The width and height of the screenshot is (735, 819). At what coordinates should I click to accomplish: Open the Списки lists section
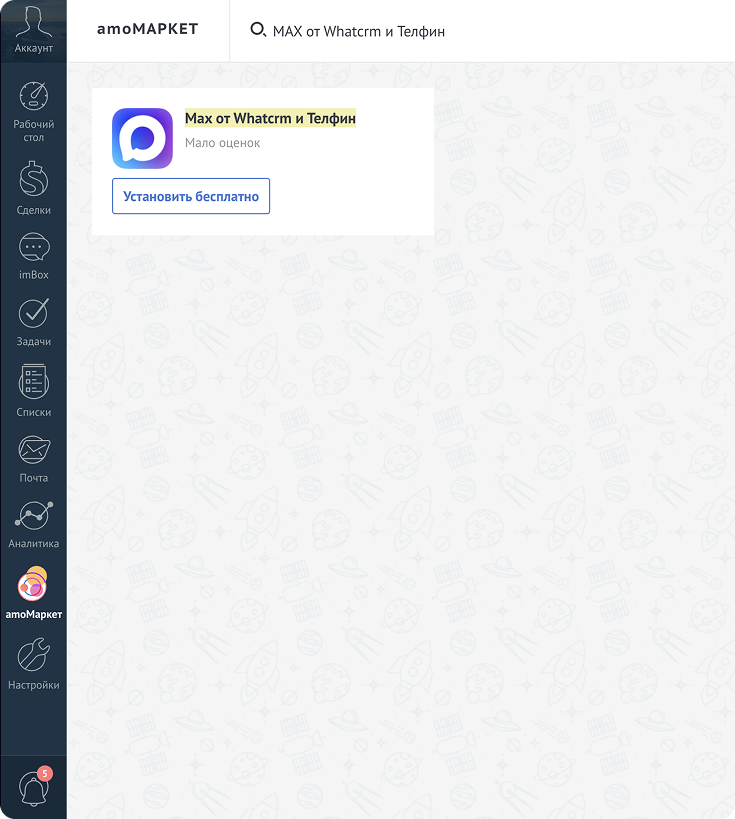(x=33, y=390)
